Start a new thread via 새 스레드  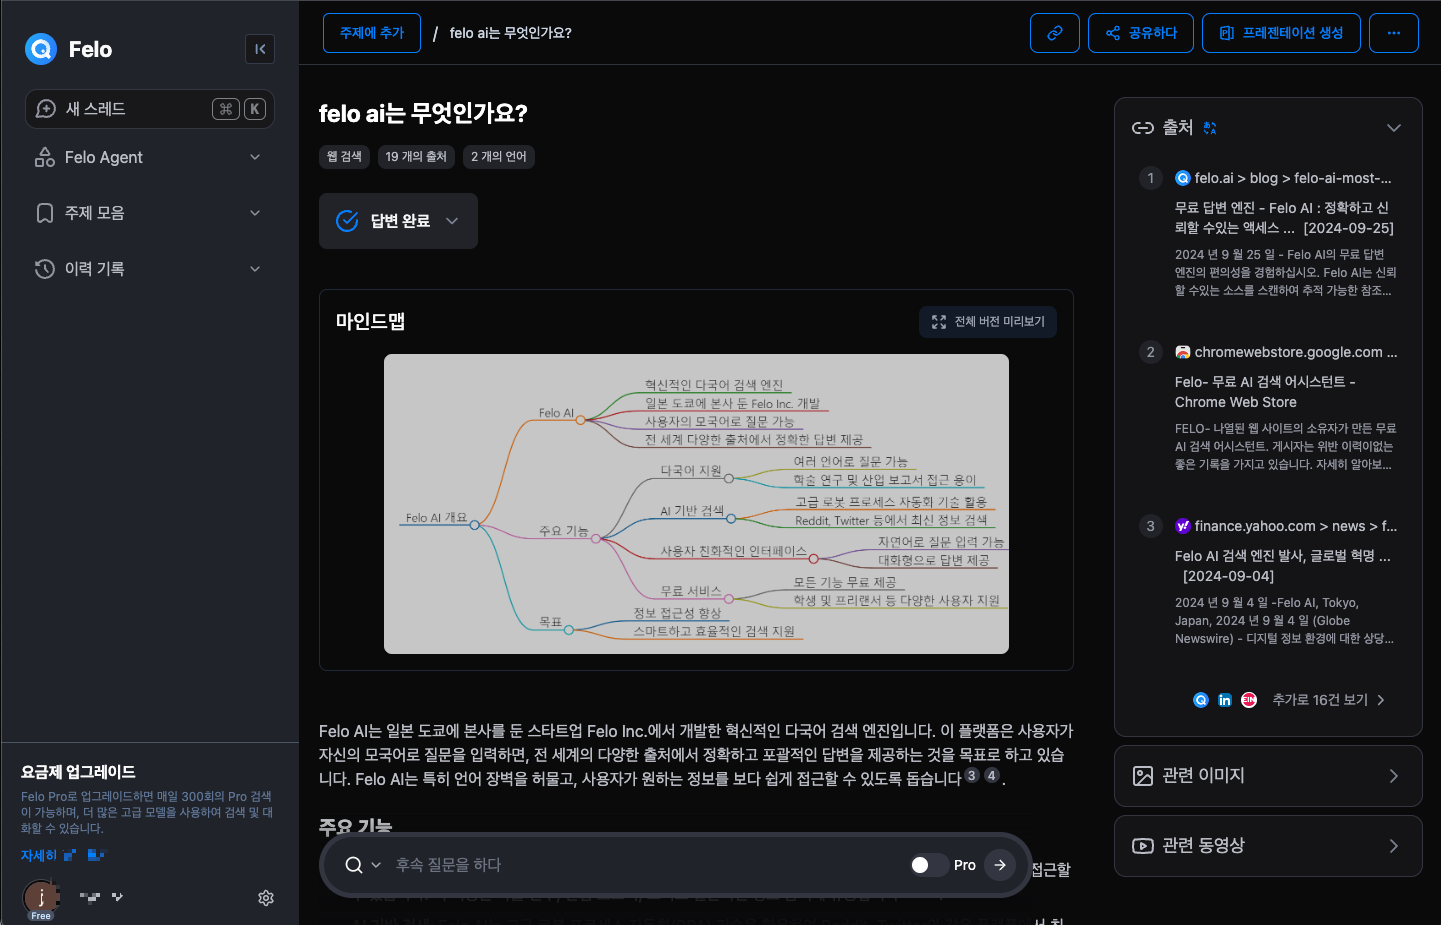pos(150,109)
